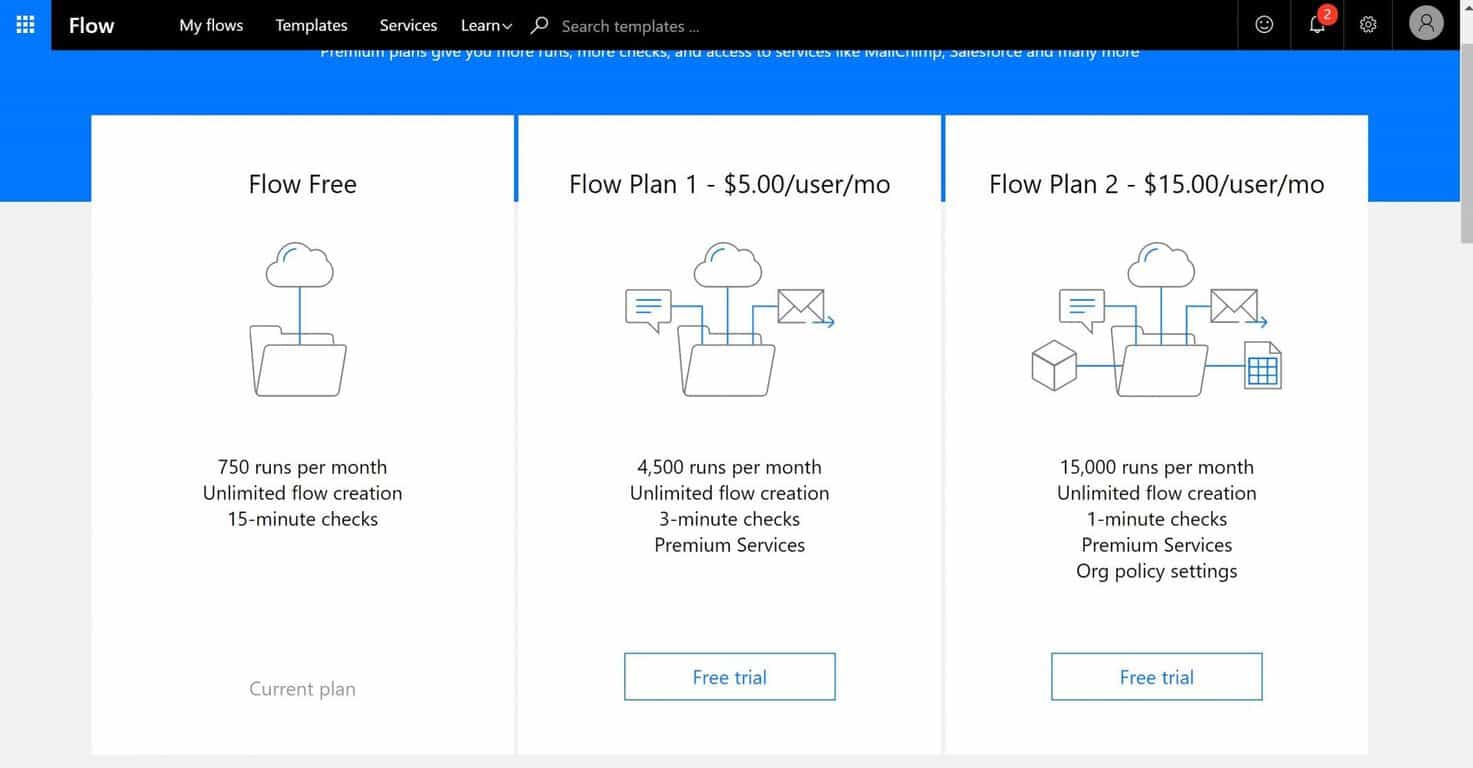This screenshot has width=1473, height=768.
Task: Click the search magnifier icon
Action: [539, 26]
